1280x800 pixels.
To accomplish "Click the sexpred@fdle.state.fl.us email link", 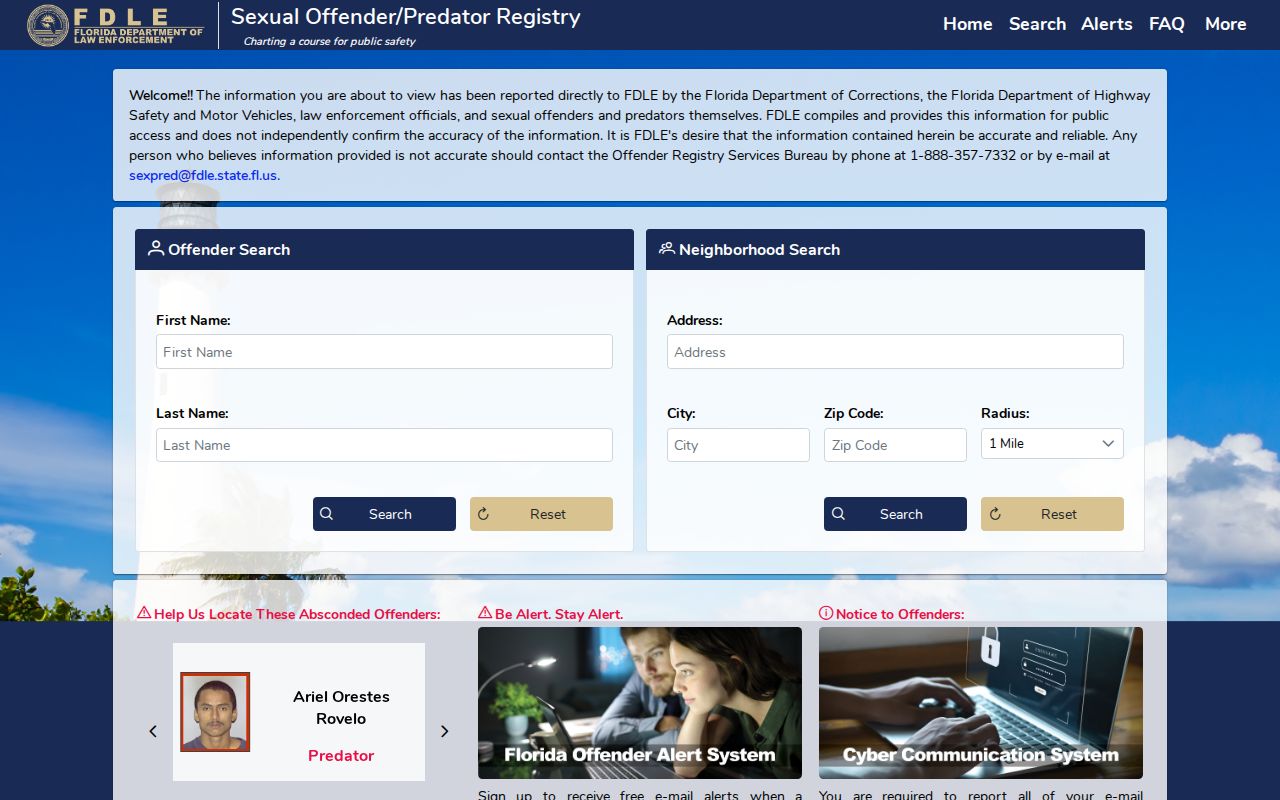I will click(204, 175).
